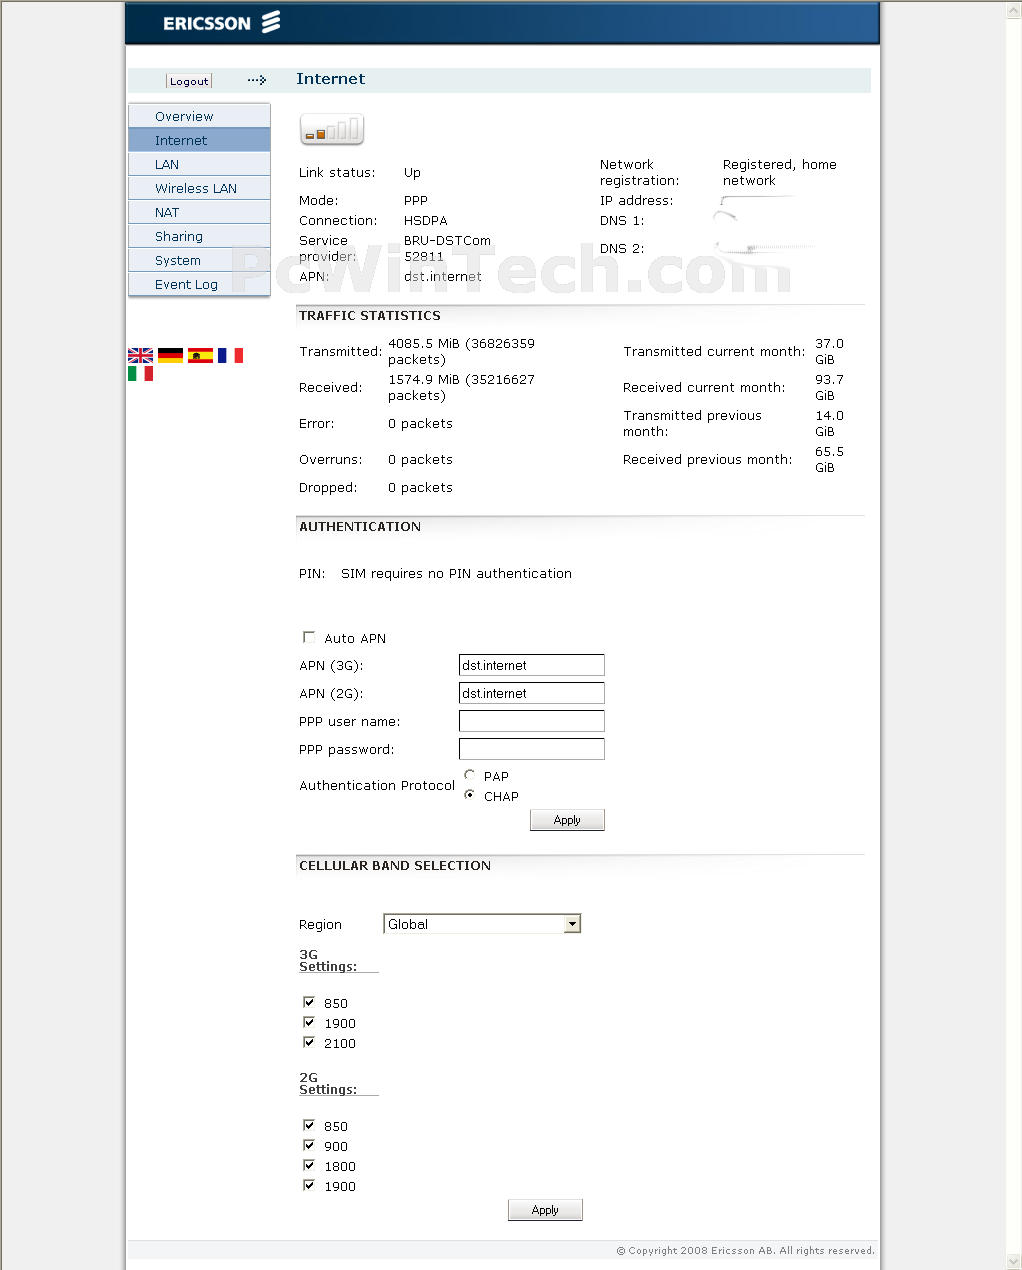Click 'SIM requires no PIN authentication' text
Viewport: 1022px width, 1270px height.
(x=457, y=573)
